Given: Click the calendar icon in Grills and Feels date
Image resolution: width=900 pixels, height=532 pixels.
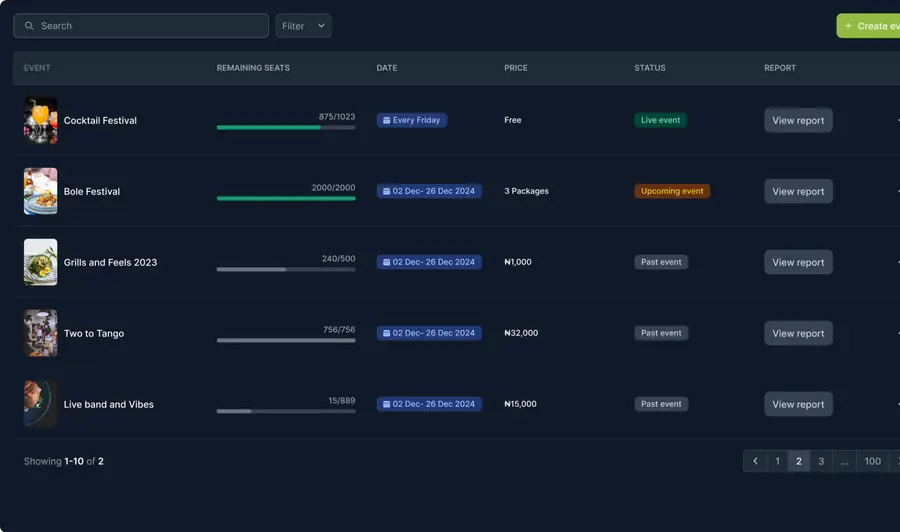Looking at the screenshot, I should pos(386,262).
